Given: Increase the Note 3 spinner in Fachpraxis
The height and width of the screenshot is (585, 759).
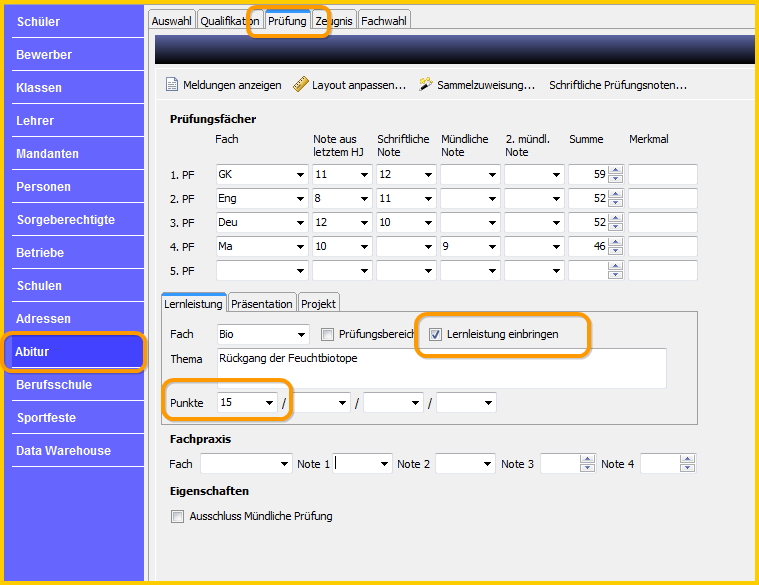Looking at the screenshot, I should [x=587, y=459].
